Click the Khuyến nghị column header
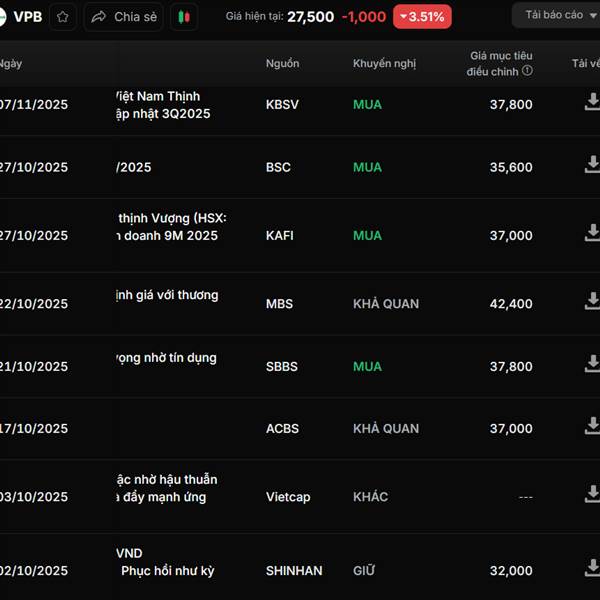600x600 pixels. tap(384, 64)
